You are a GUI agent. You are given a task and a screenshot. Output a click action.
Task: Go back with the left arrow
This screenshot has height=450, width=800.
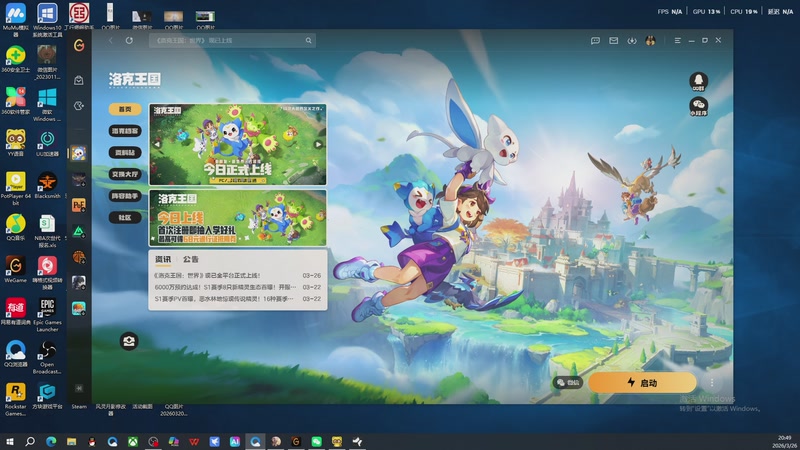tap(110, 40)
